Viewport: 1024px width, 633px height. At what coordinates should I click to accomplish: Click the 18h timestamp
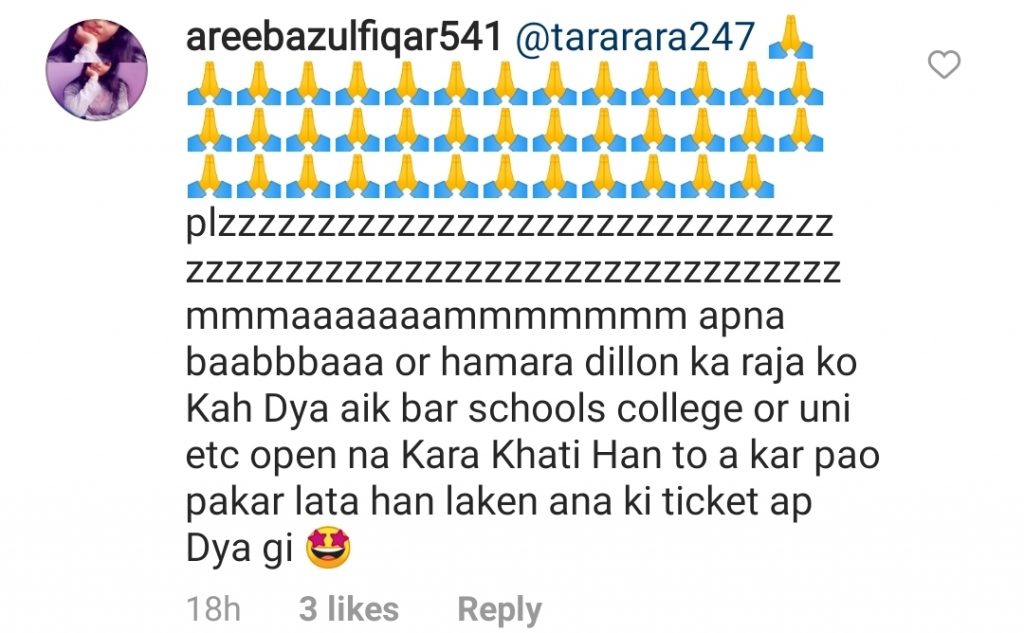click(x=214, y=609)
